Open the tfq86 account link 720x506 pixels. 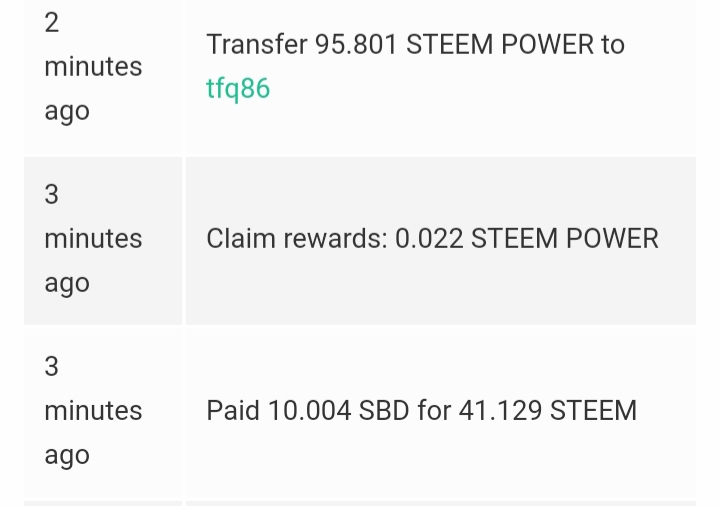(238, 89)
